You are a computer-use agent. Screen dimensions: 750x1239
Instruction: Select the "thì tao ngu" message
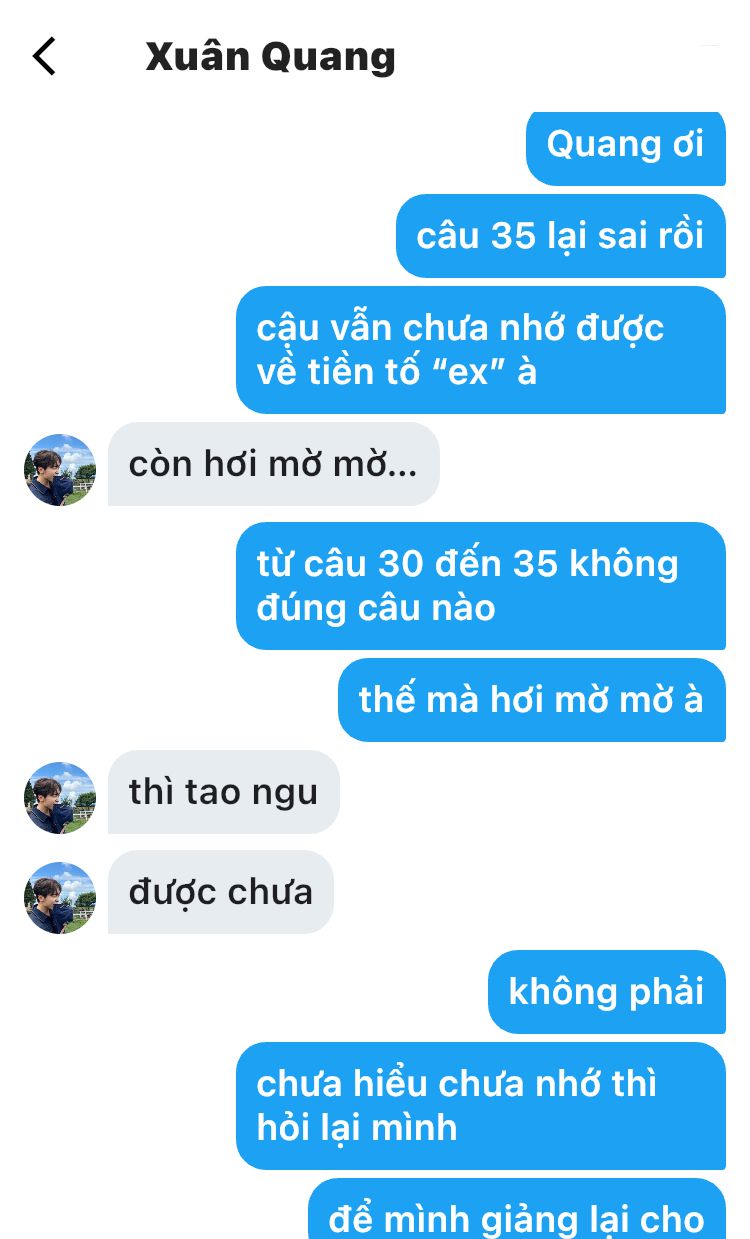(x=224, y=792)
